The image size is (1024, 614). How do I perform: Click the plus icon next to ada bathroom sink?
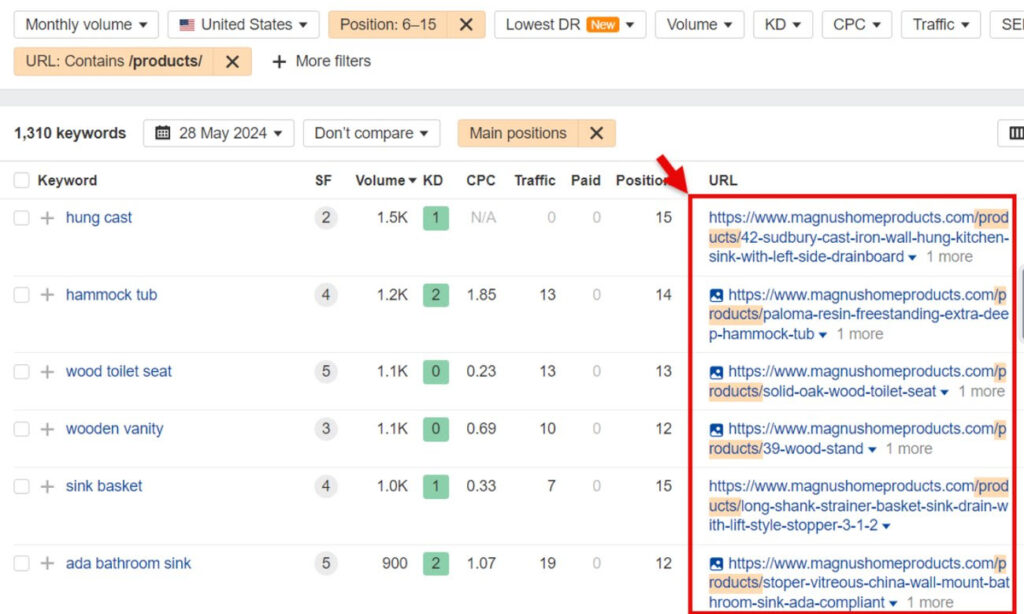[47, 563]
